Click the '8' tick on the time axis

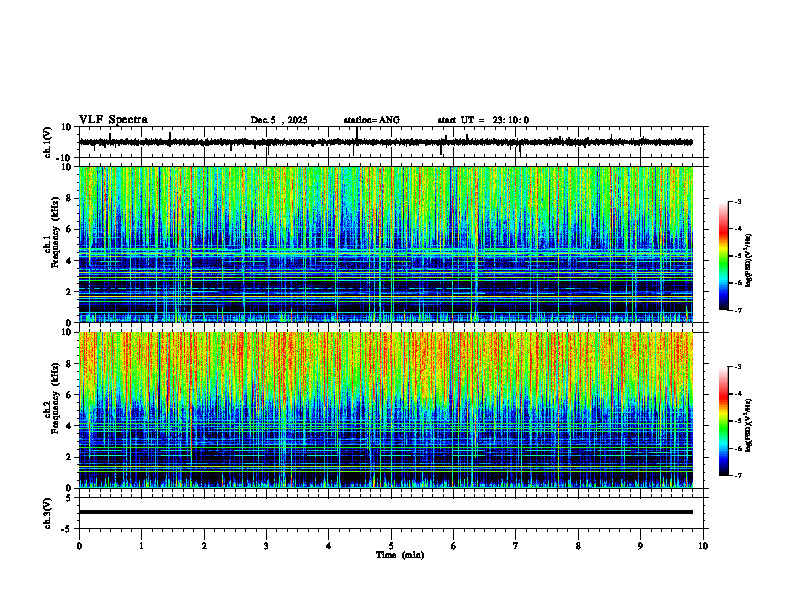(x=578, y=546)
